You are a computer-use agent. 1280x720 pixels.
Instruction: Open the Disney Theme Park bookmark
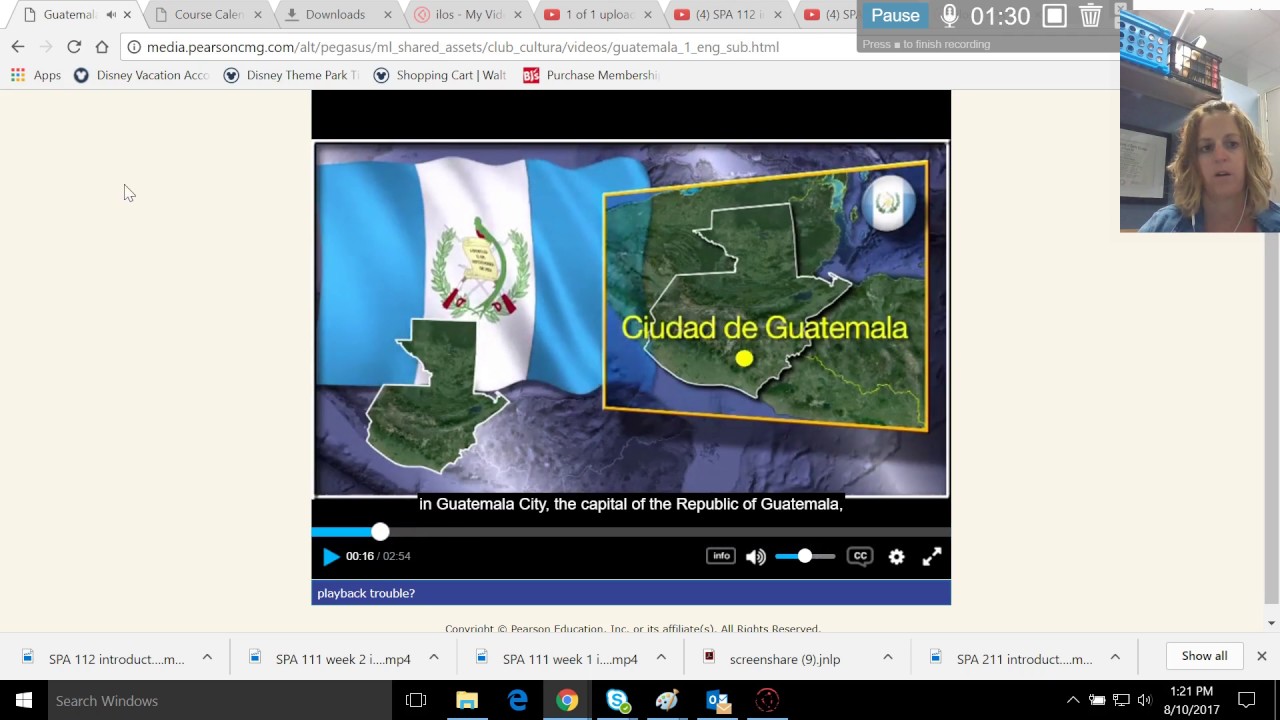click(x=291, y=75)
